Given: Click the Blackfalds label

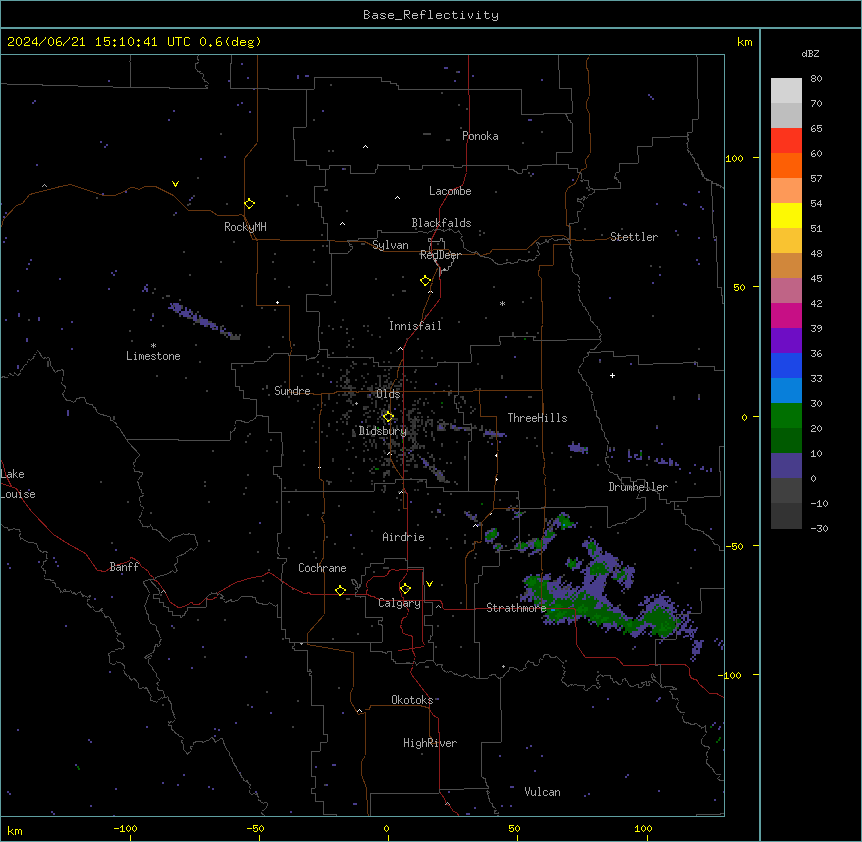Looking at the screenshot, I should click(x=441, y=223).
